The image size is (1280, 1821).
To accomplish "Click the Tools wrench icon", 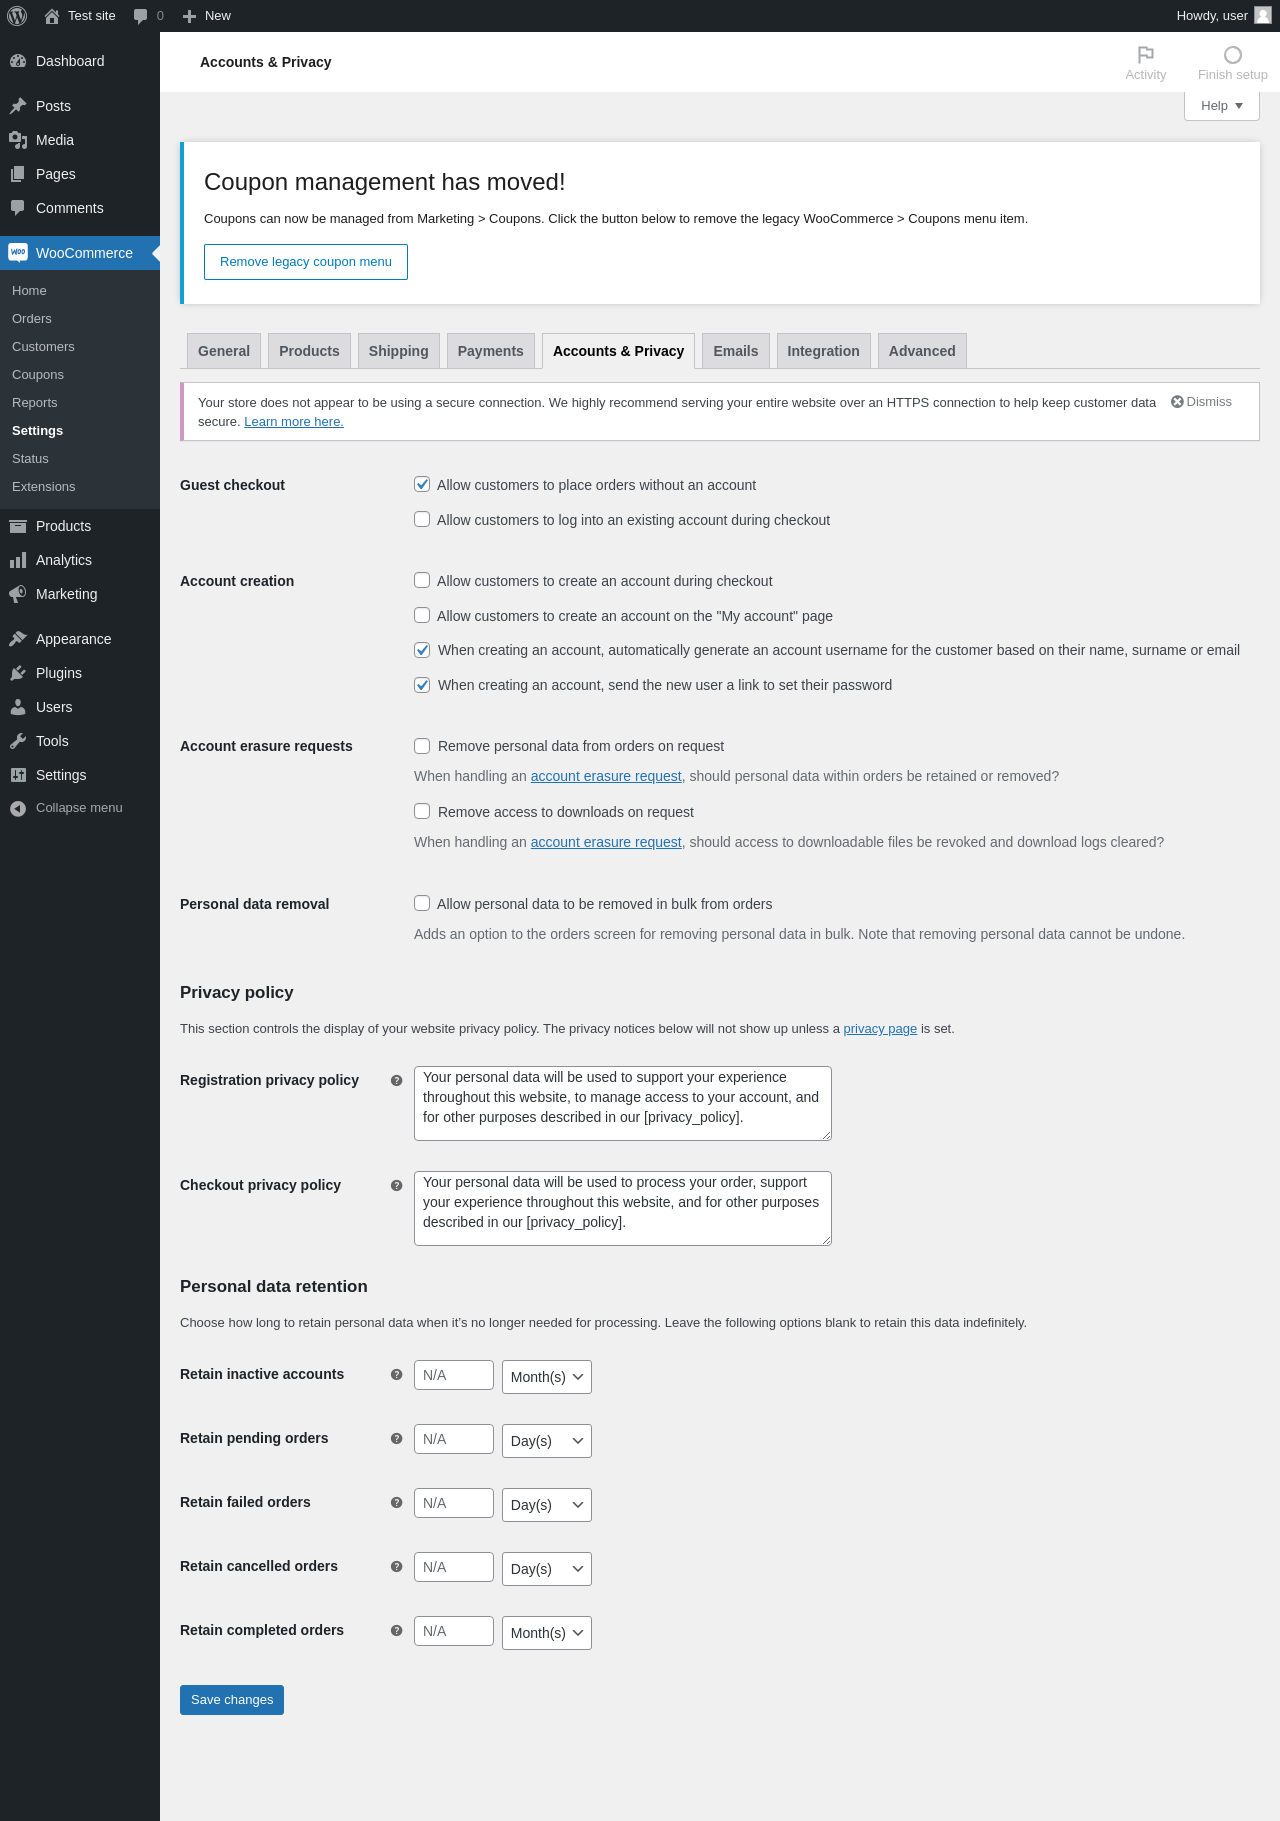I will [x=18, y=741].
